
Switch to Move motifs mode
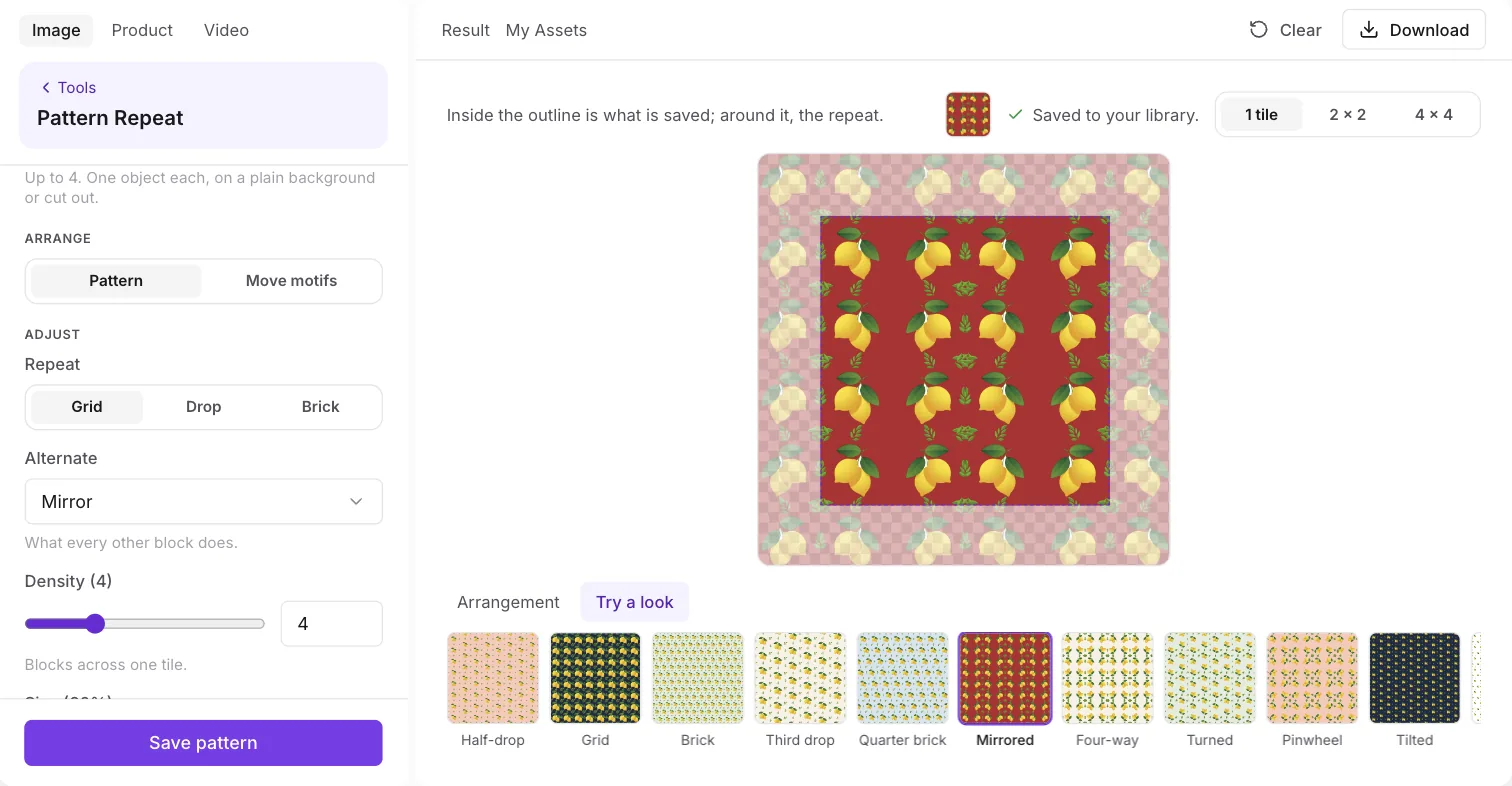[x=291, y=281]
